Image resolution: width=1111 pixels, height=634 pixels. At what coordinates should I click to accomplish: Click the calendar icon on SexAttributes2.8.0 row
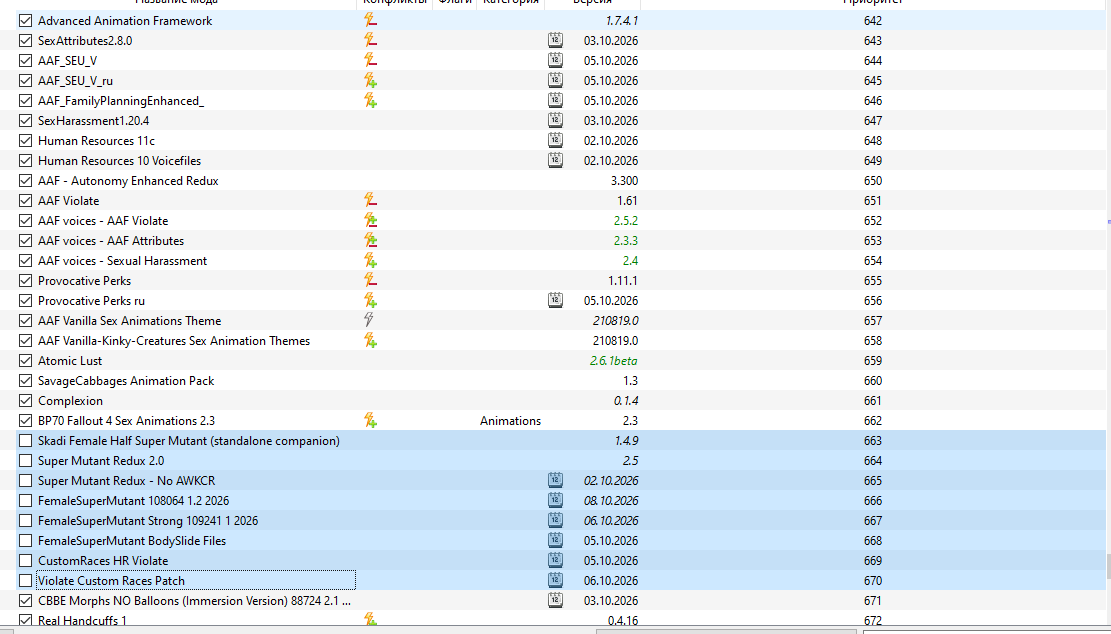point(556,40)
